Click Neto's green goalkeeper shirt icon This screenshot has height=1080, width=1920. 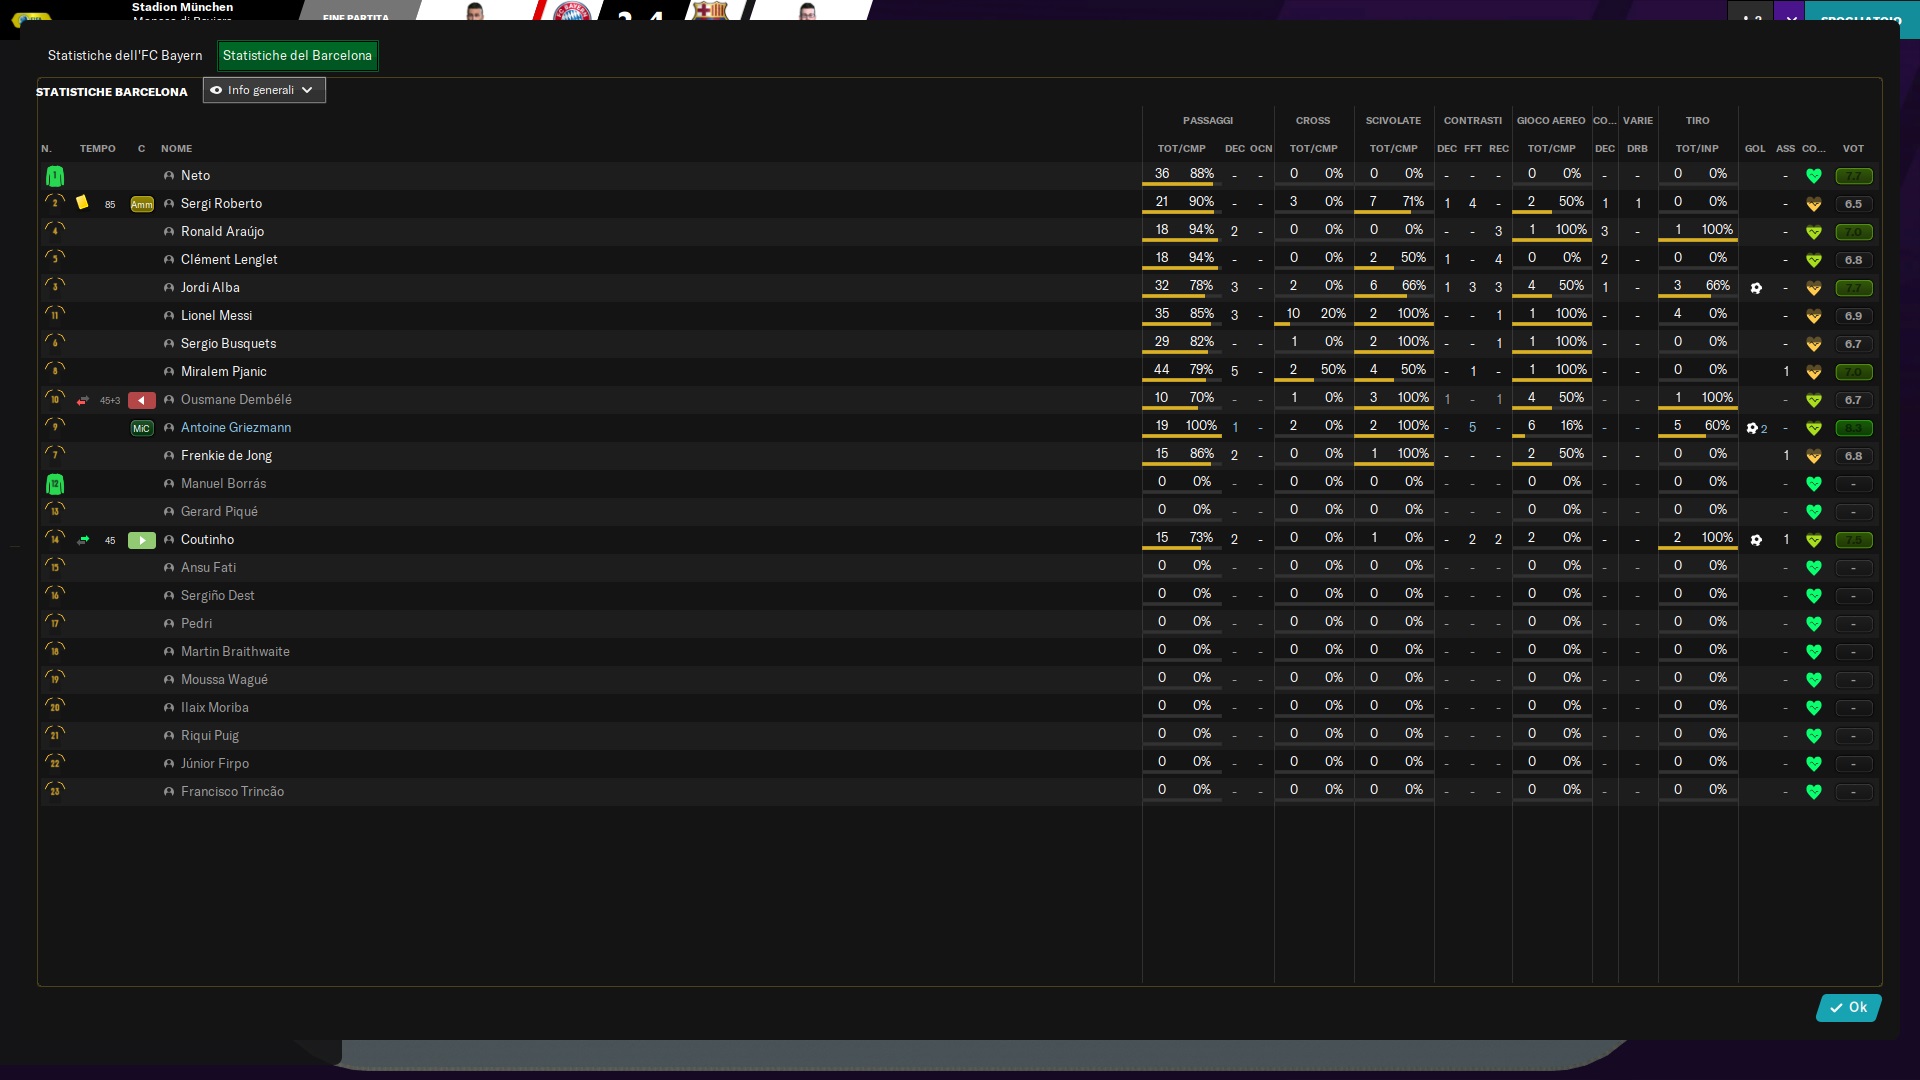(x=55, y=176)
